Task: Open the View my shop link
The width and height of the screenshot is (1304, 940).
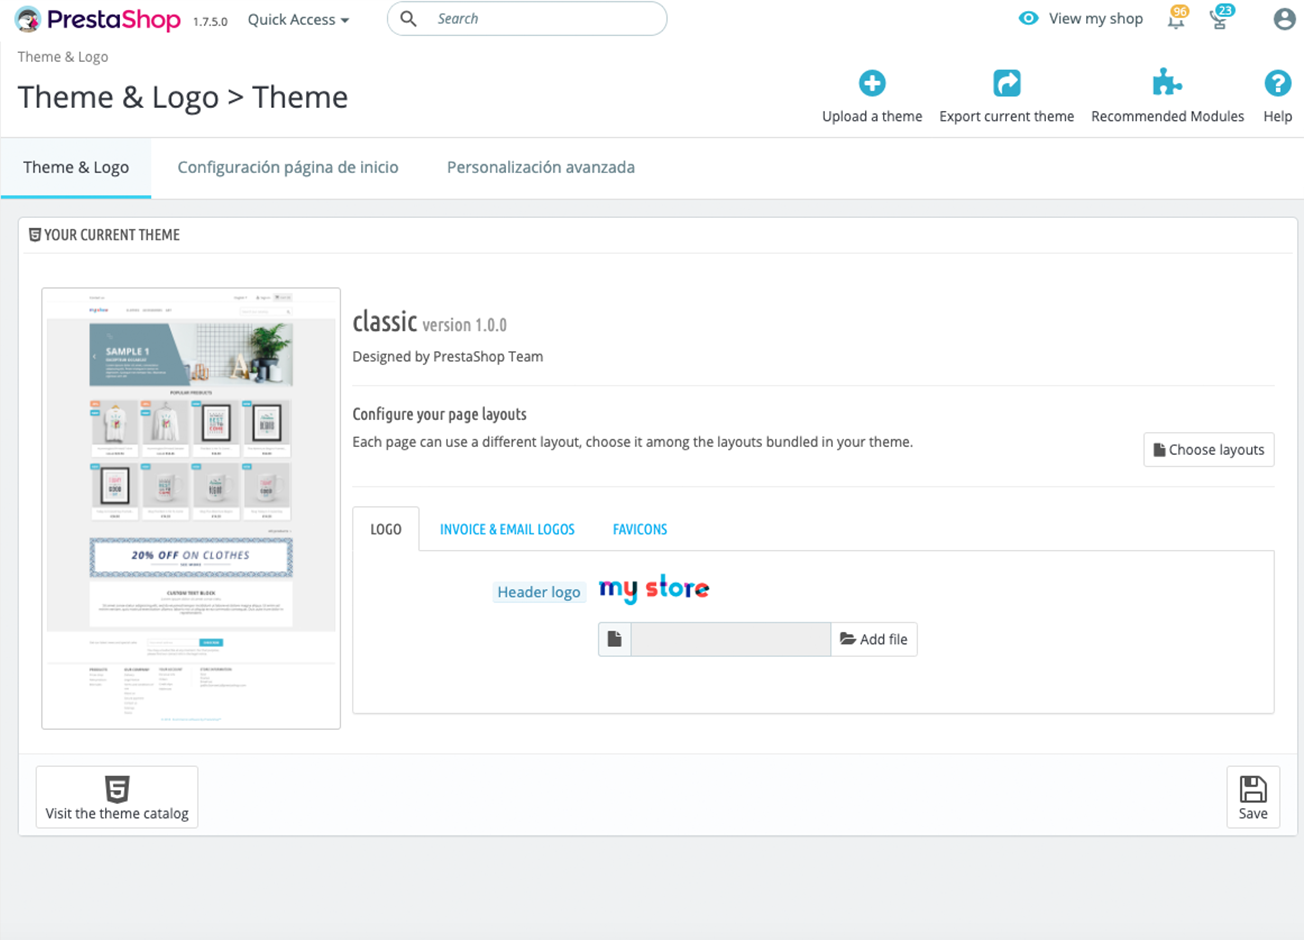Action: coord(1095,19)
